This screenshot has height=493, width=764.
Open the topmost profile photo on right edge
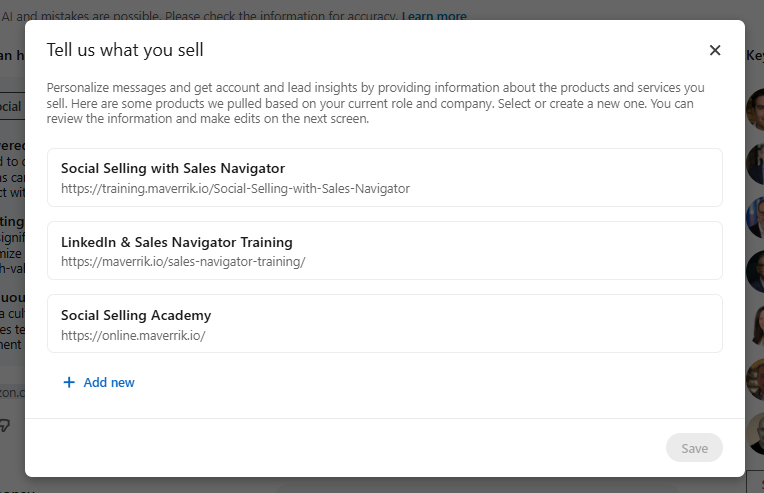[756, 109]
